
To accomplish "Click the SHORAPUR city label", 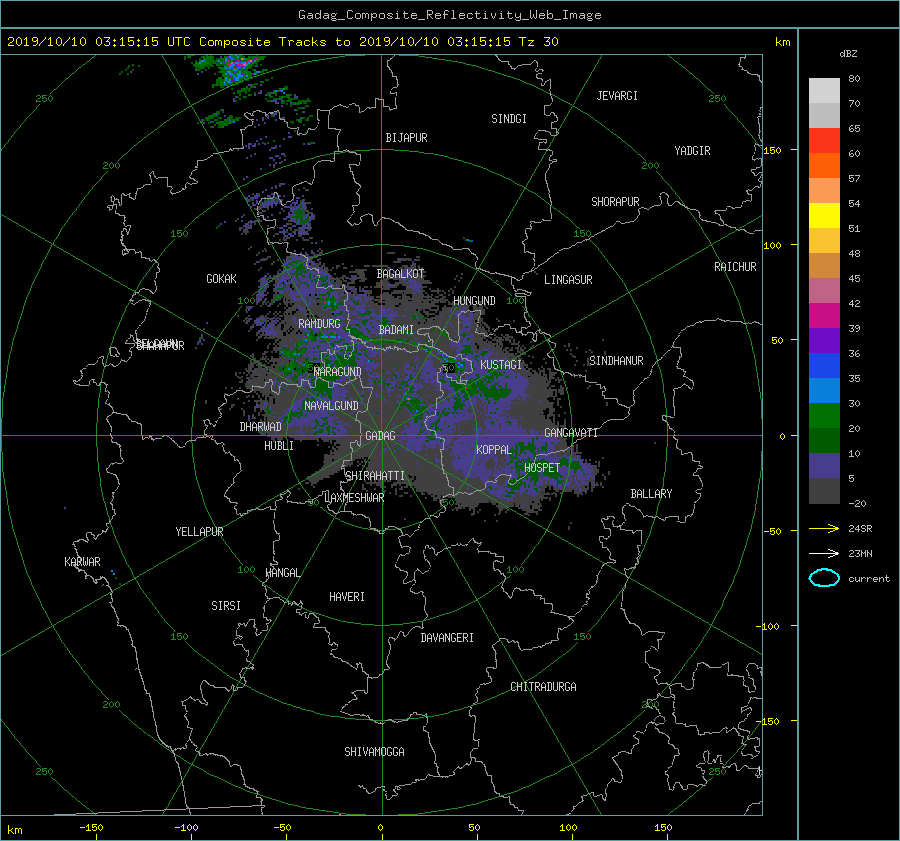I will pyautogui.click(x=615, y=202).
